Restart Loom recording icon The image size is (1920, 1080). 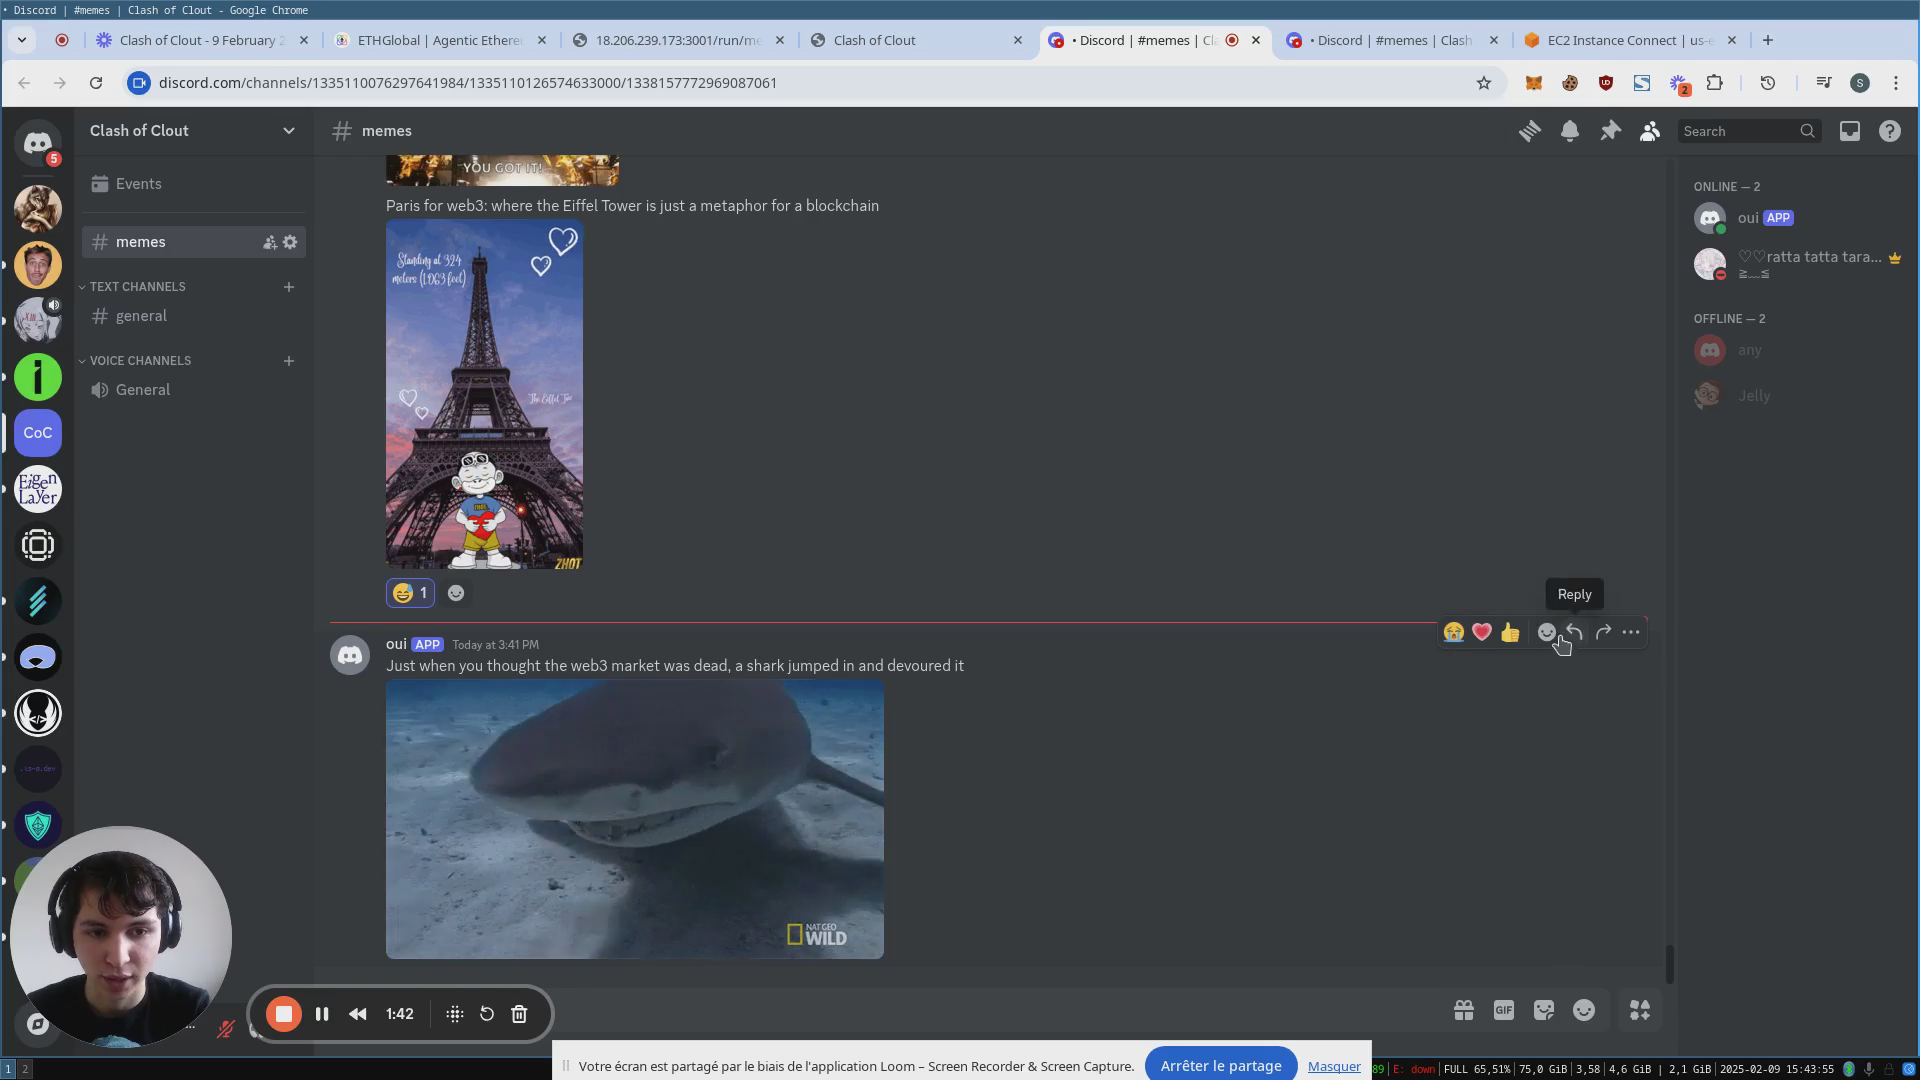(487, 1014)
